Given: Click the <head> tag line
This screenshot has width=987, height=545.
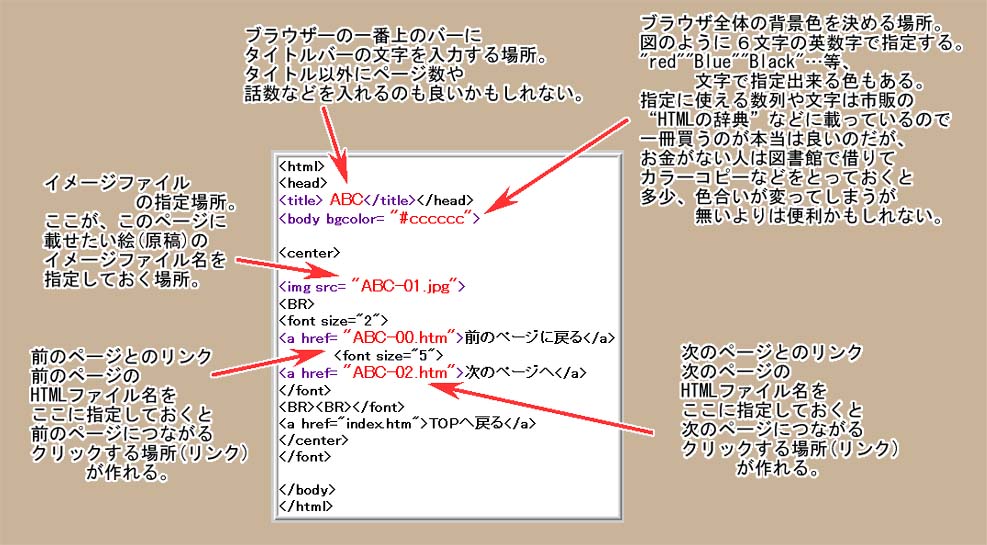Looking at the screenshot, I should [x=303, y=183].
